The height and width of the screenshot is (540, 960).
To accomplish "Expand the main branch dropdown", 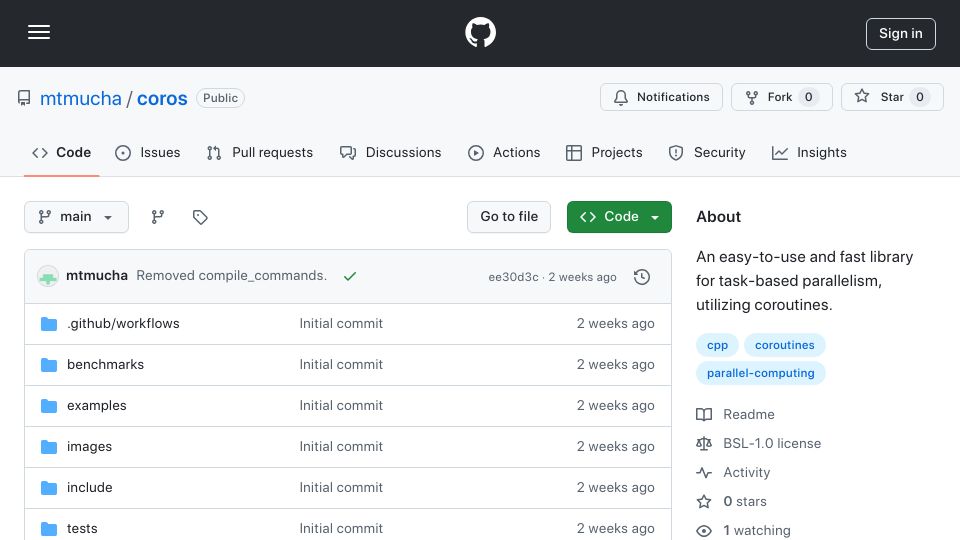I will coord(77,217).
